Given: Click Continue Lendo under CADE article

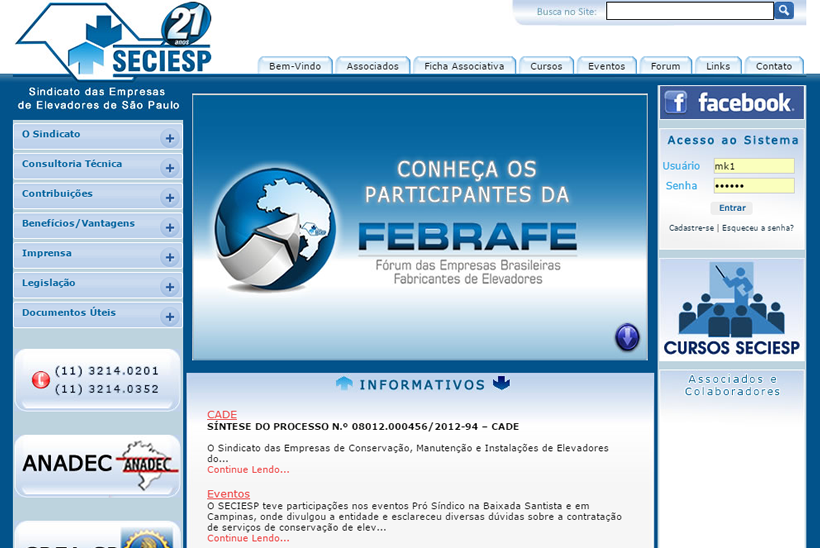Looking at the screenshot, I should [x=248, y=470].
